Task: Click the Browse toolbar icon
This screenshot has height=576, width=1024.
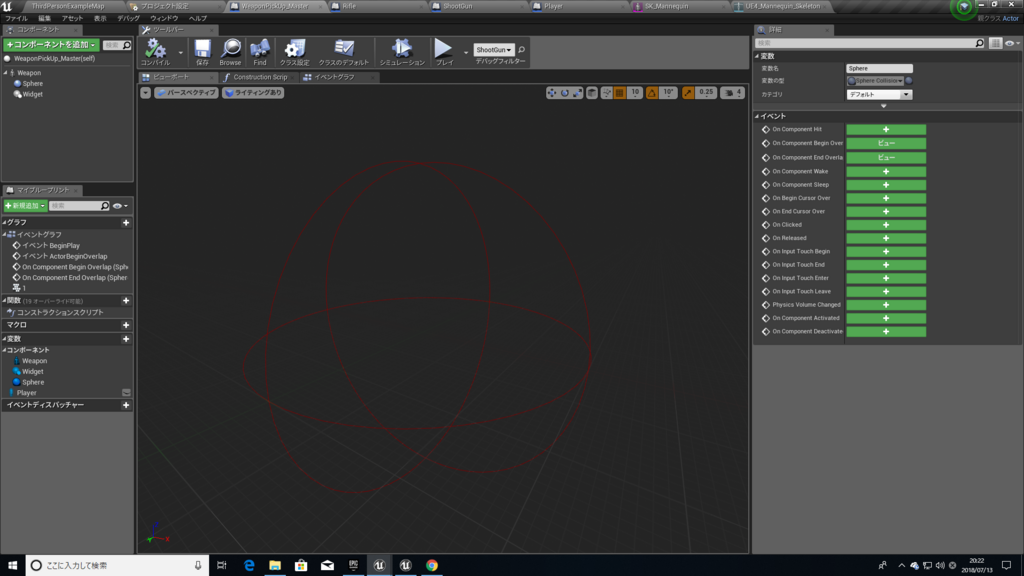Action: point(231,52)
